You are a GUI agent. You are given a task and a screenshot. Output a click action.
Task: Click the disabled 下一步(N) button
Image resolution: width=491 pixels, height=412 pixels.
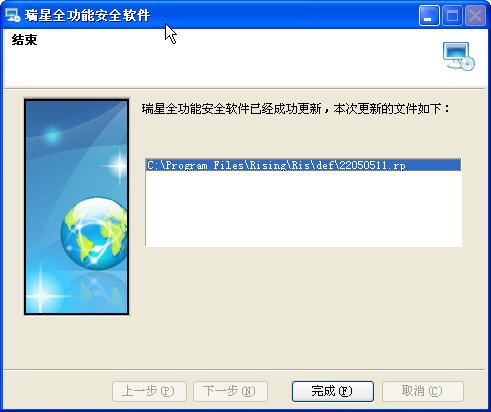pos(230,391)
